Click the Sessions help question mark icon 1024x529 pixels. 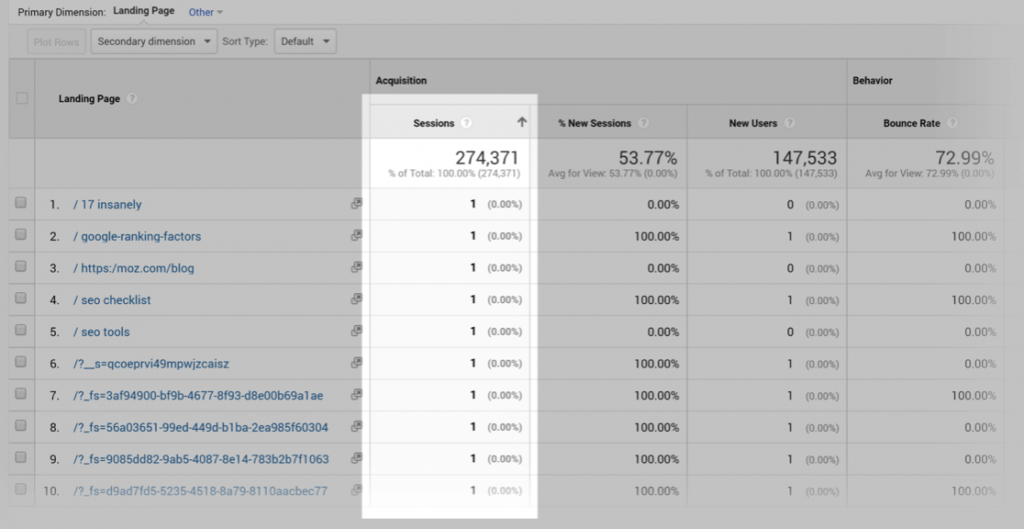point(466,123)
